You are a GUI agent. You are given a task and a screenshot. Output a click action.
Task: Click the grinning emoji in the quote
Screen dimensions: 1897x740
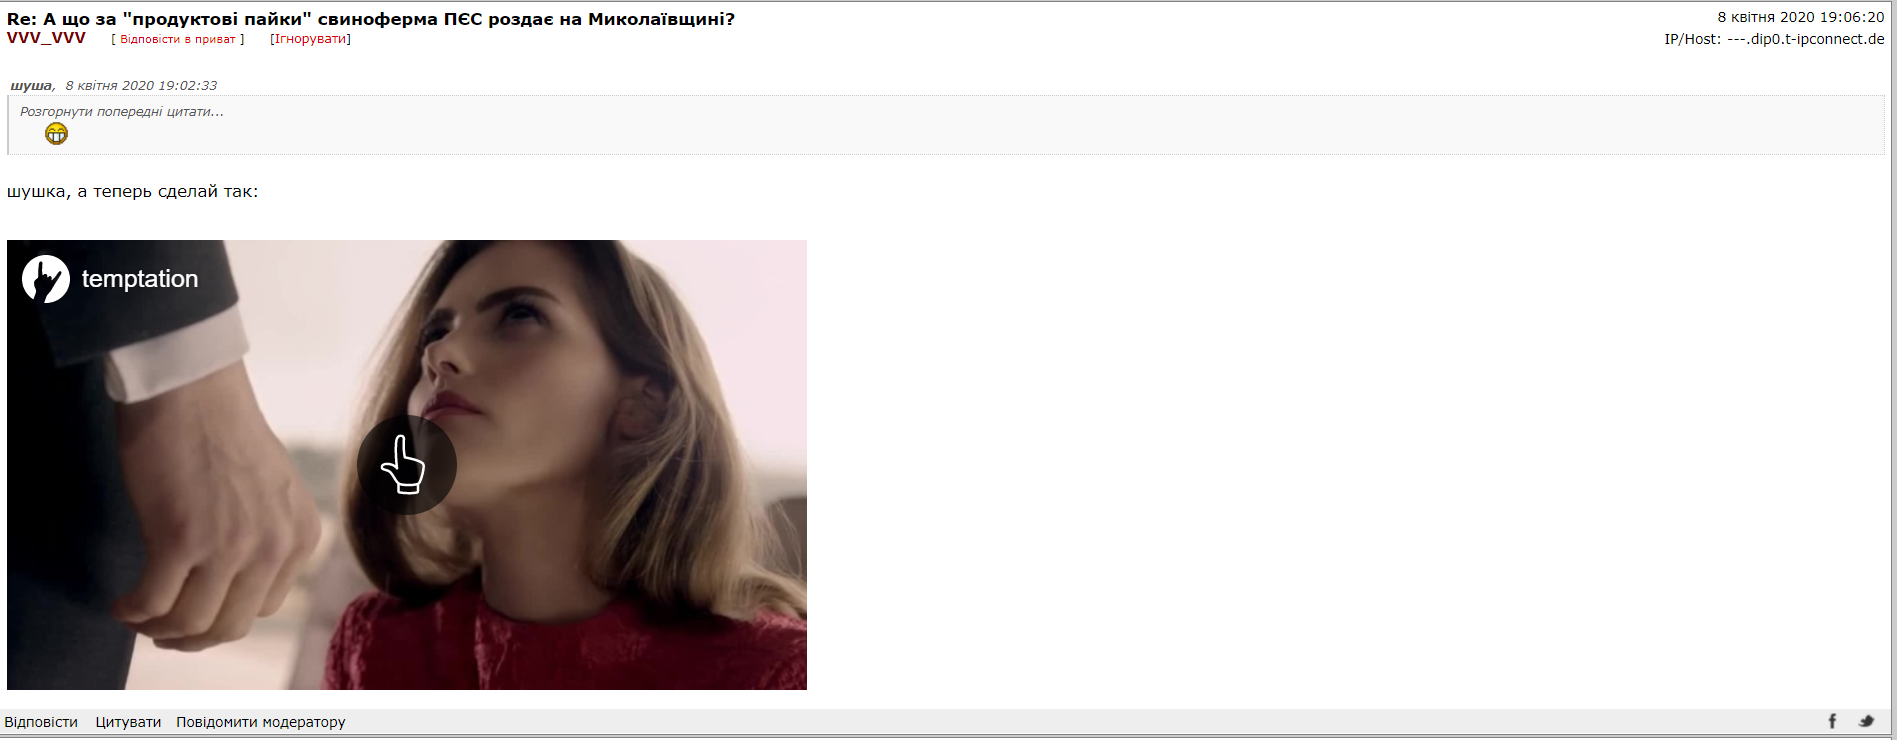pos(56,134)
